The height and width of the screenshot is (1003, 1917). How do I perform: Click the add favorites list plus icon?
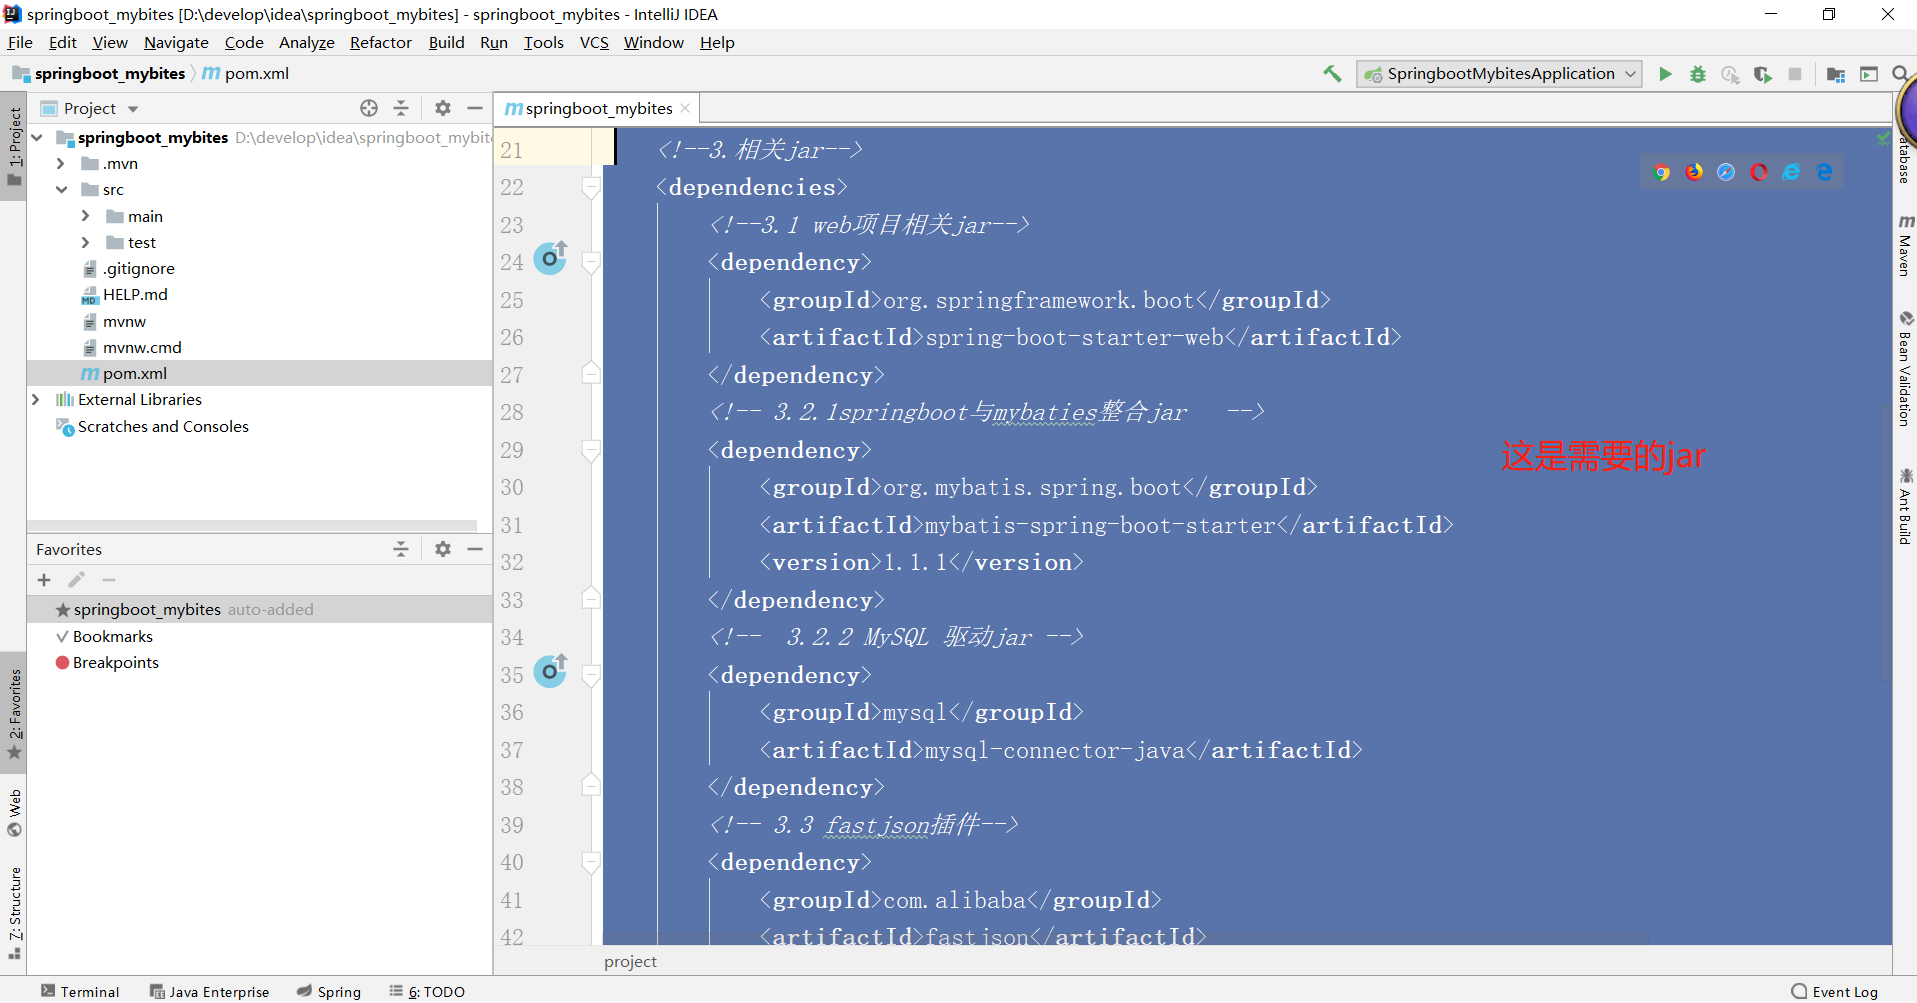pyautogui.click(x=44, y=580)
